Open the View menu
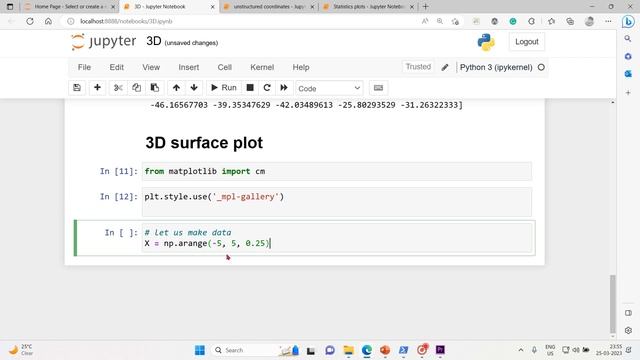The width and height of the screenshot is (640, 360). pos(151,67)
